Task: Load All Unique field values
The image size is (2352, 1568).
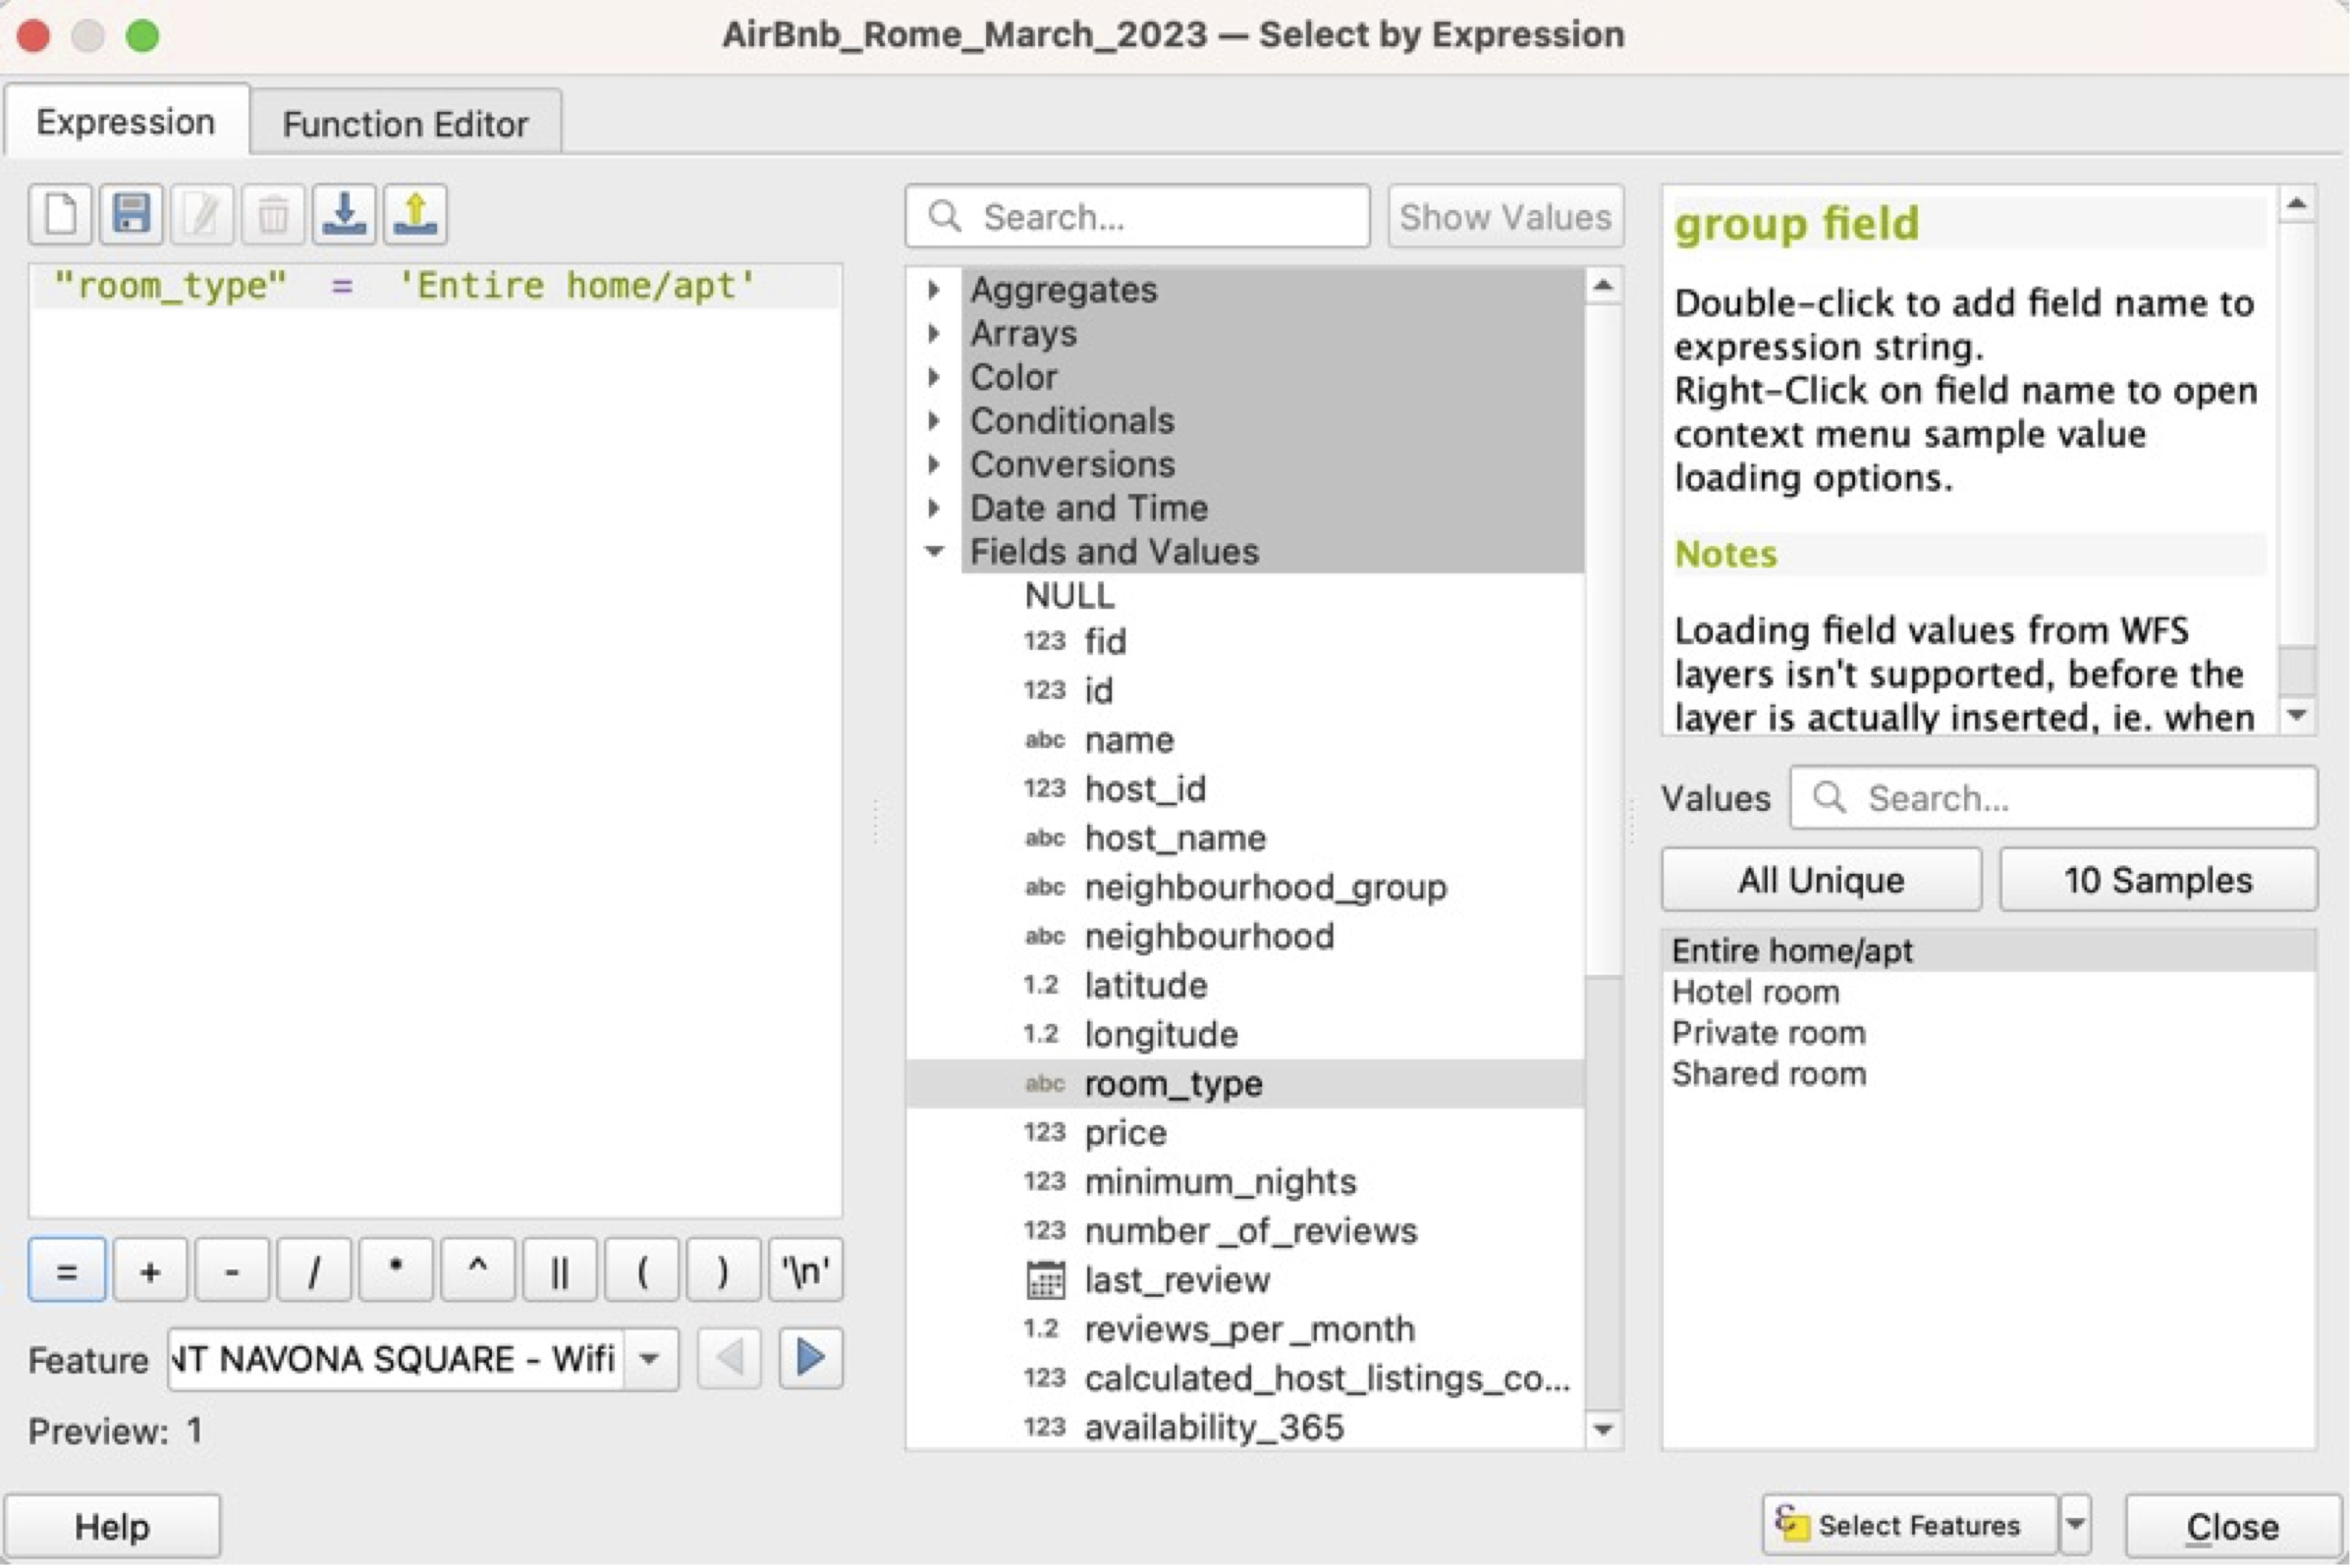Action: (1821, 880)
